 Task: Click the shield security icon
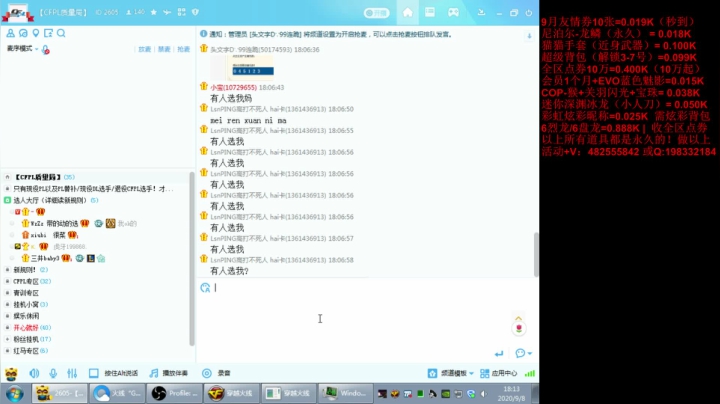(x=196, y=12)
